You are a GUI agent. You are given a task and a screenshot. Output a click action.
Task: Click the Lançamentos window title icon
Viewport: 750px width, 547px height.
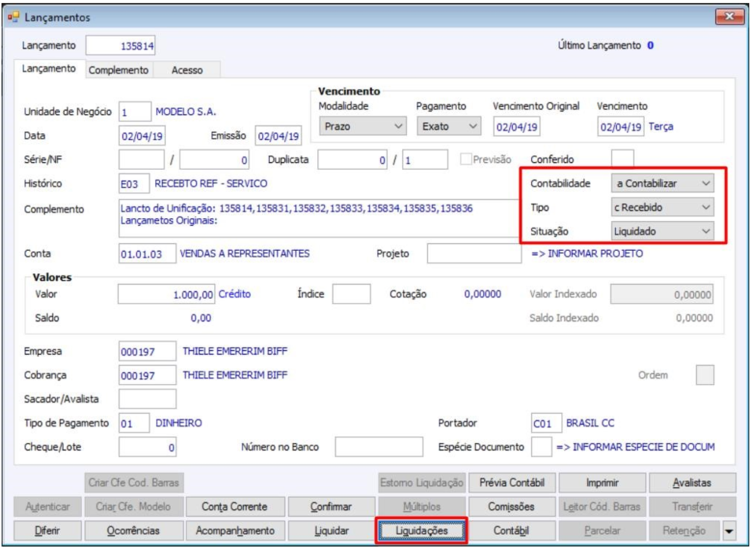coord(13,17)
